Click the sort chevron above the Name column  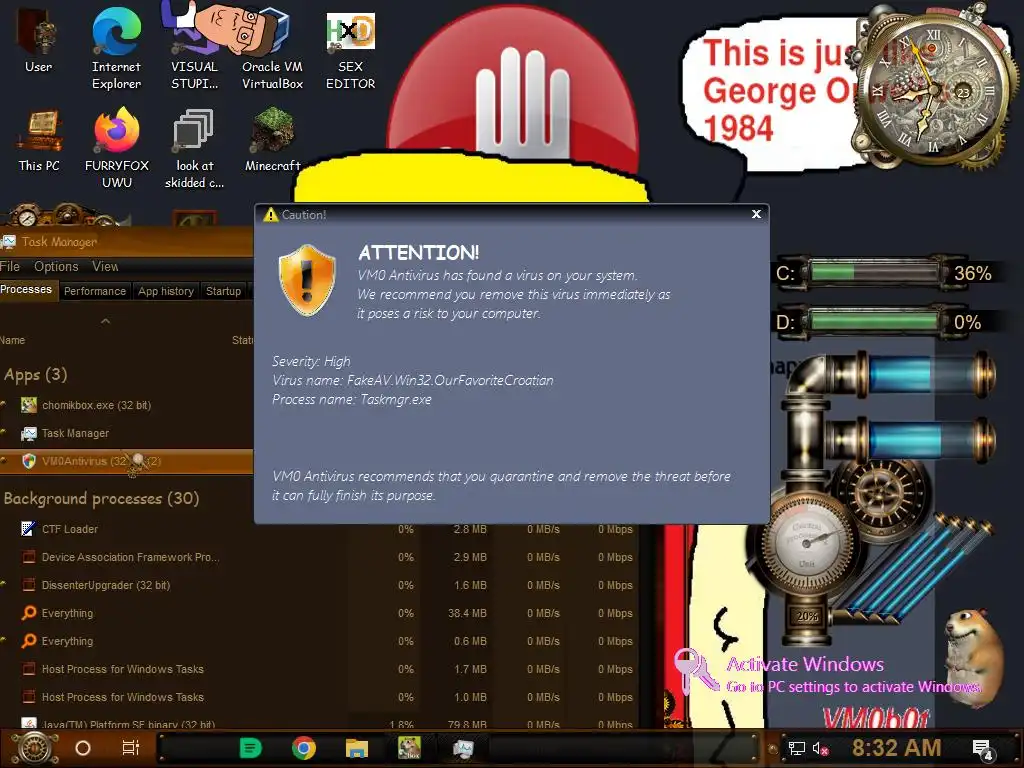click(105, 321)
